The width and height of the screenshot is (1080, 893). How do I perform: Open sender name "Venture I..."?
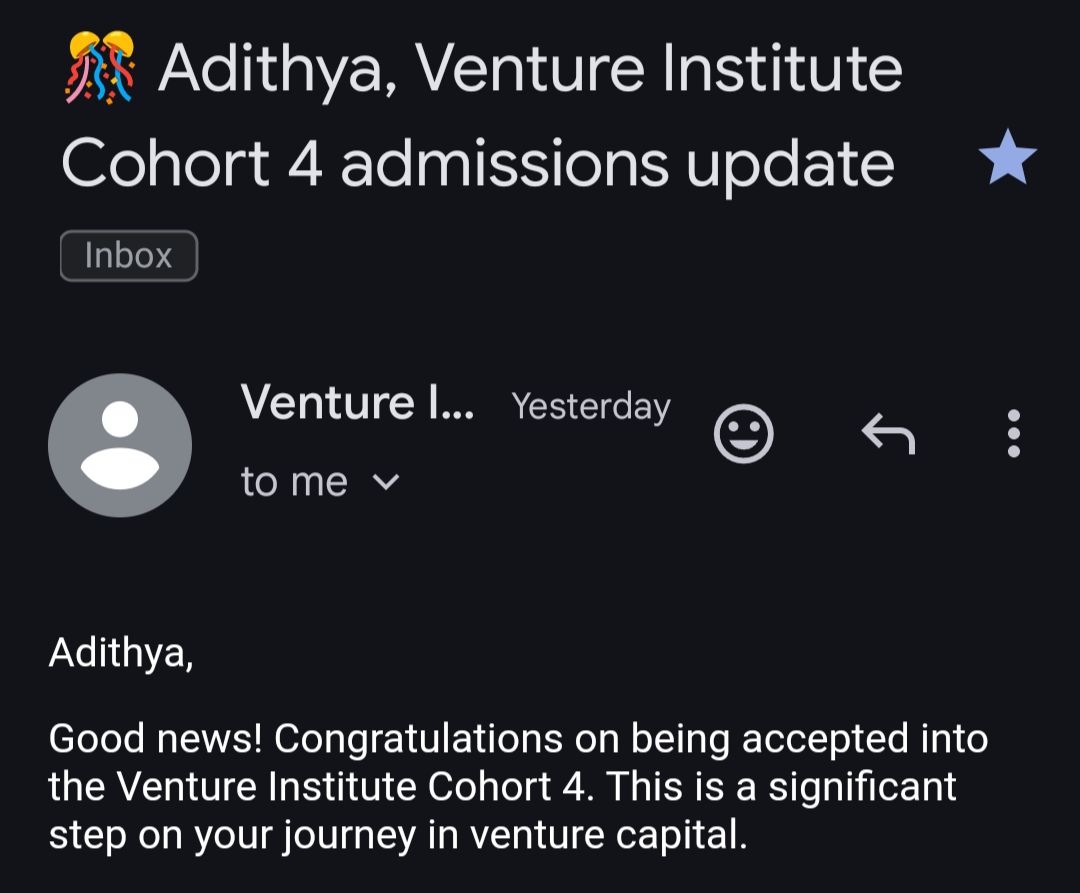point(358,403)
